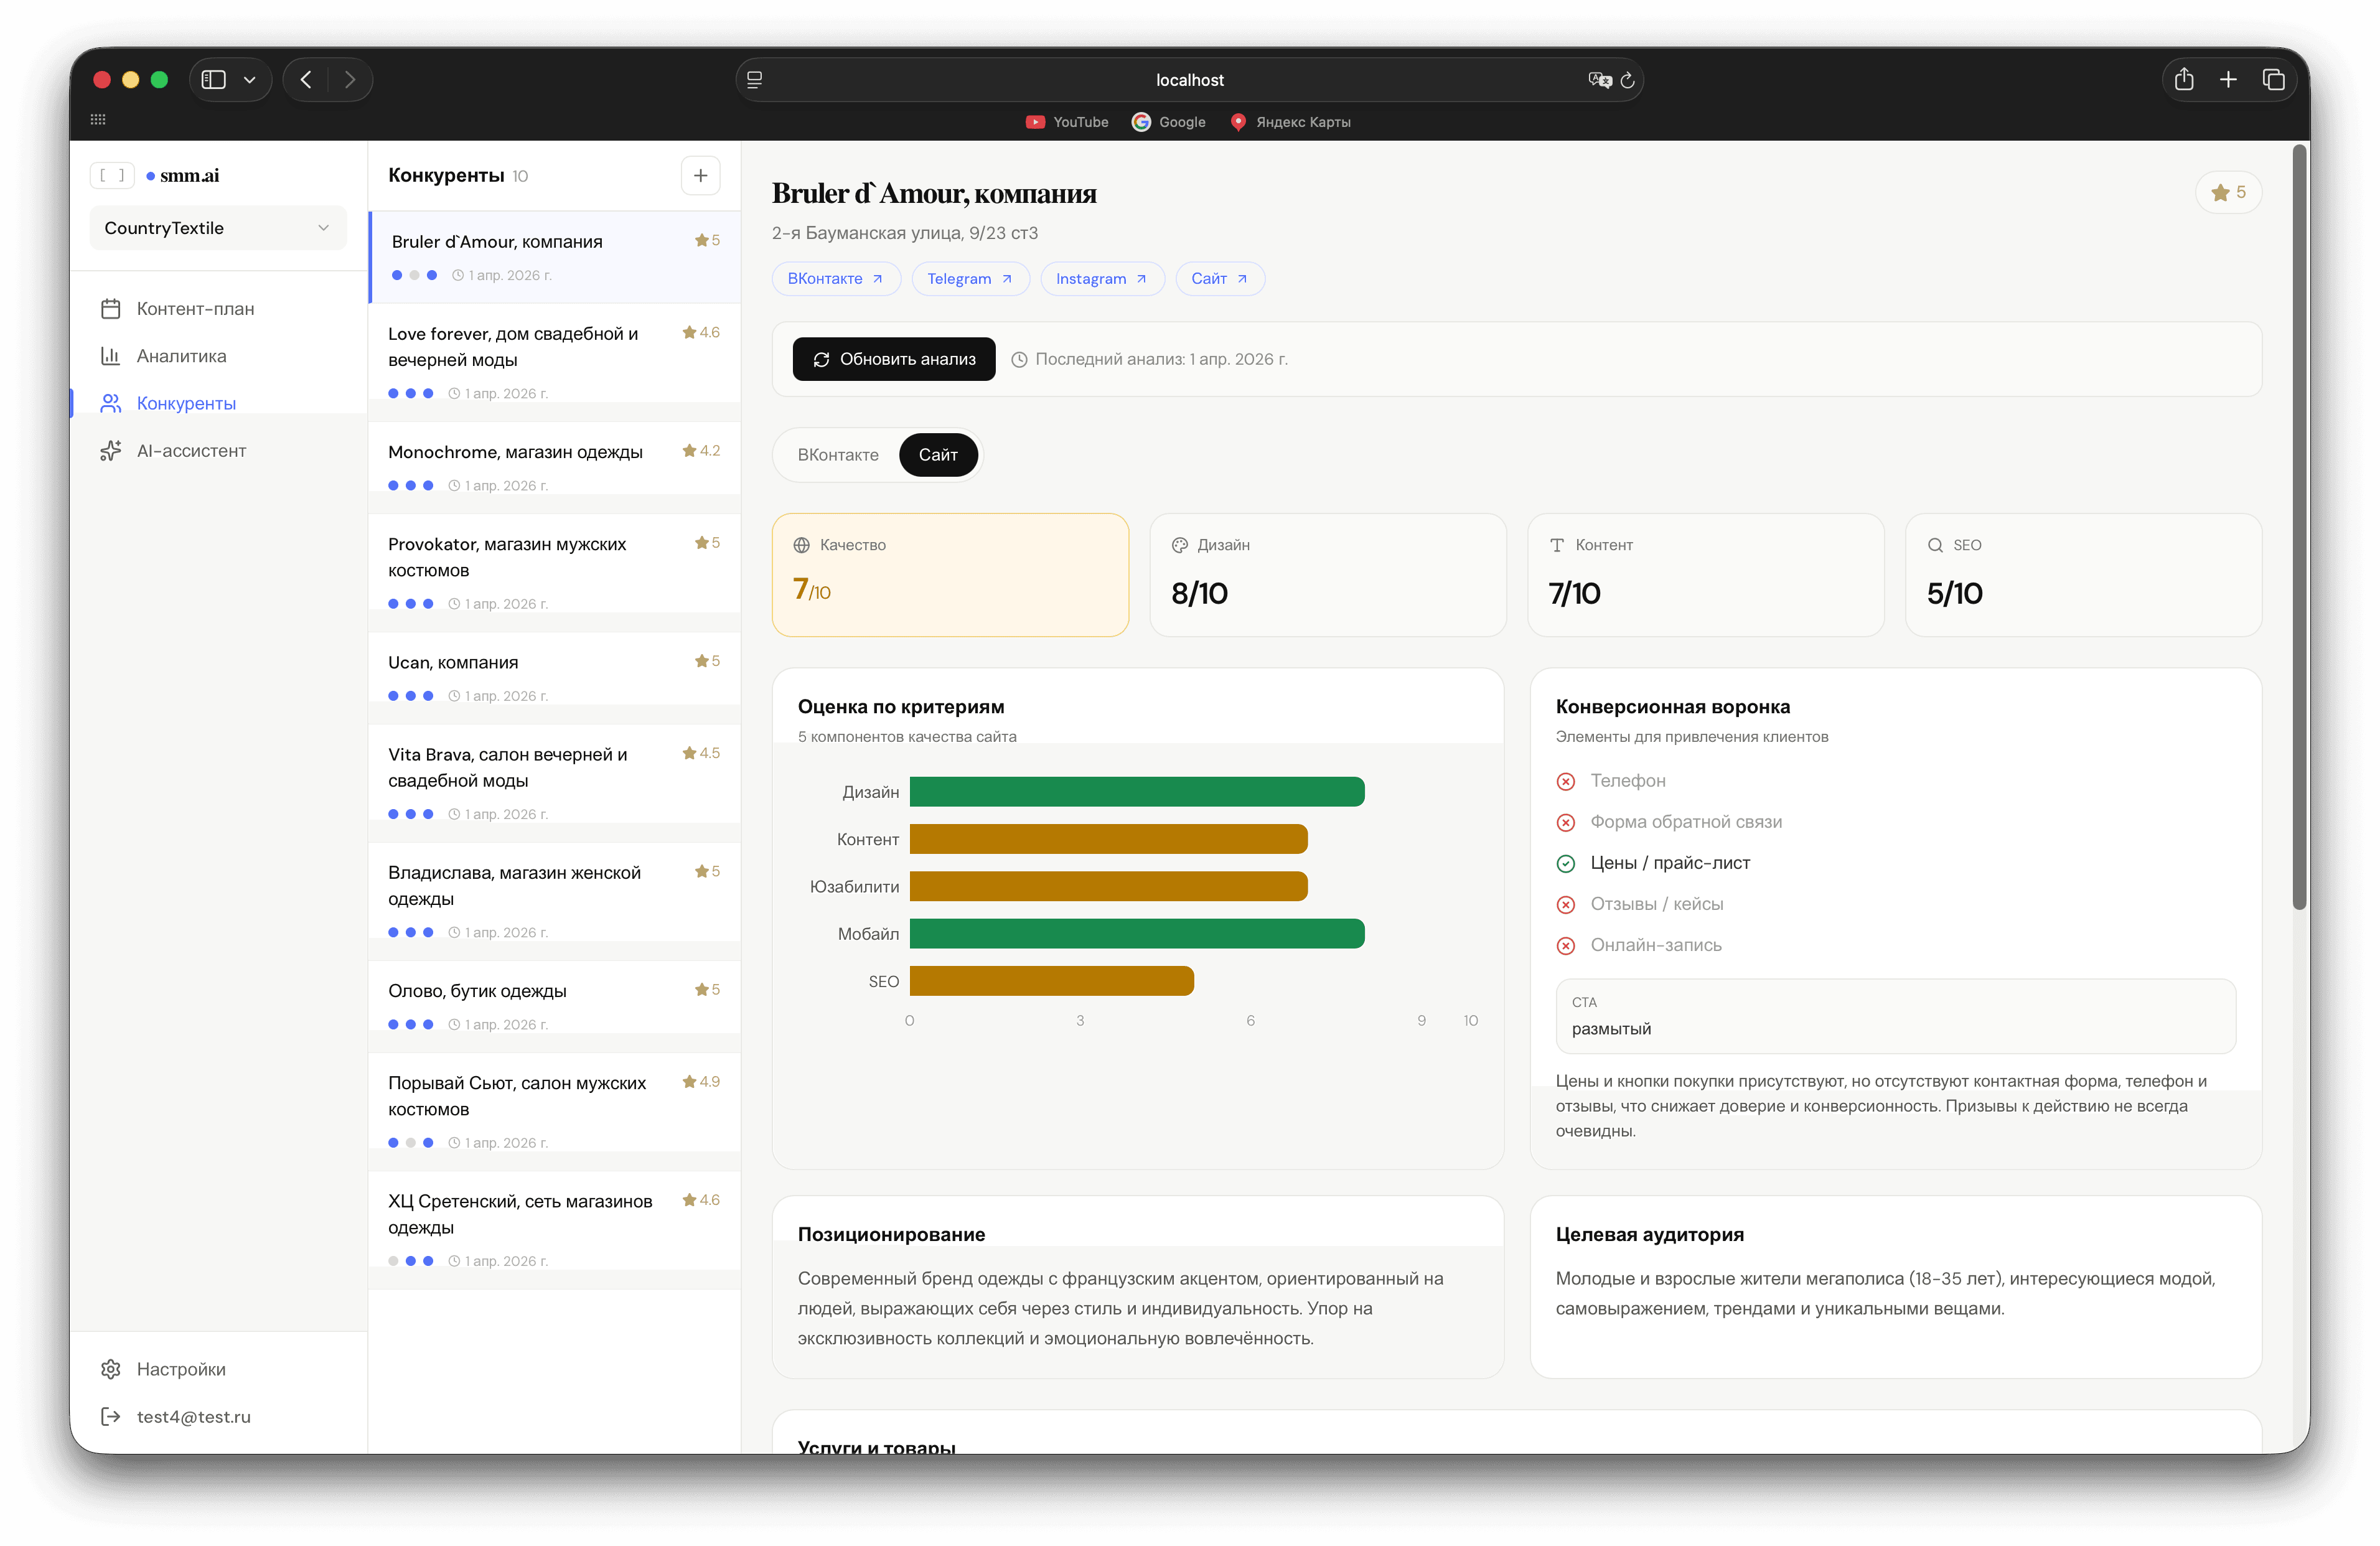Select ХЦ Сретенский in the list

click(555, 1229)
